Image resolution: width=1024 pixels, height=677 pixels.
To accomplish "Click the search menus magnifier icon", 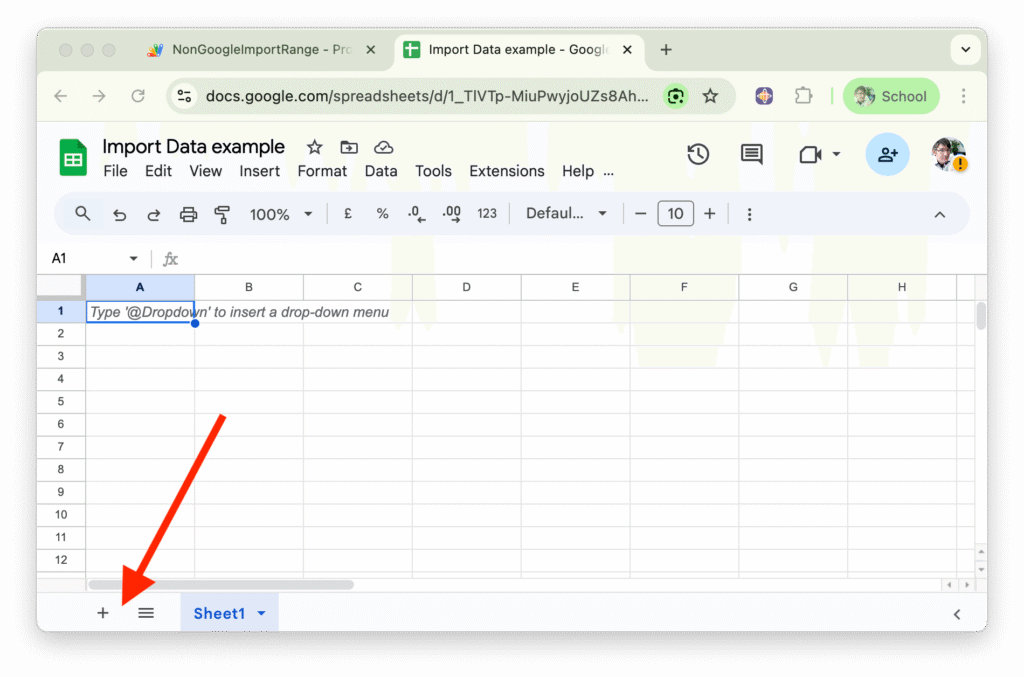I will [83, 214].
